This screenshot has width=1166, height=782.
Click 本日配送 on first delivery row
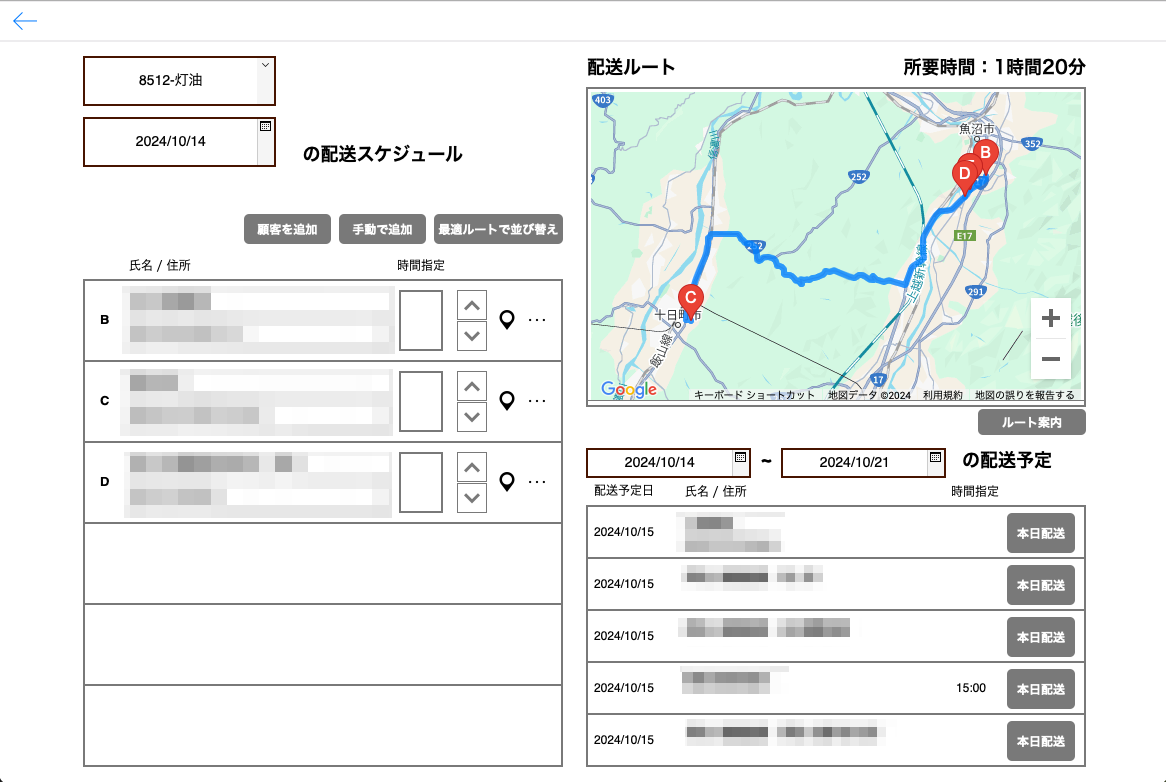click(x=1040, y=533)
